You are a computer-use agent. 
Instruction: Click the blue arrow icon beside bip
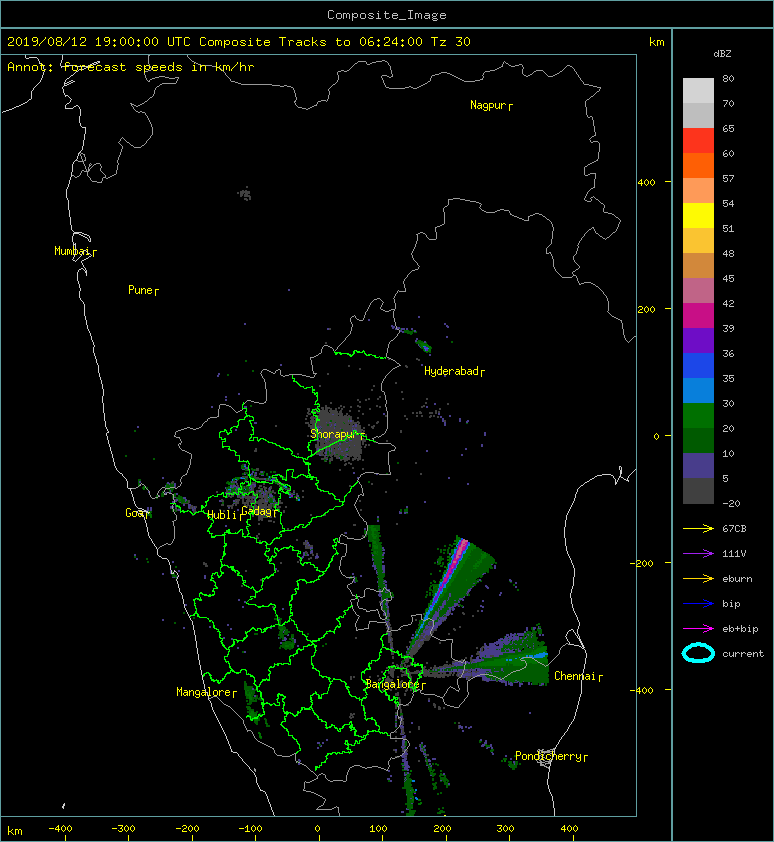[x=698, y=604]
